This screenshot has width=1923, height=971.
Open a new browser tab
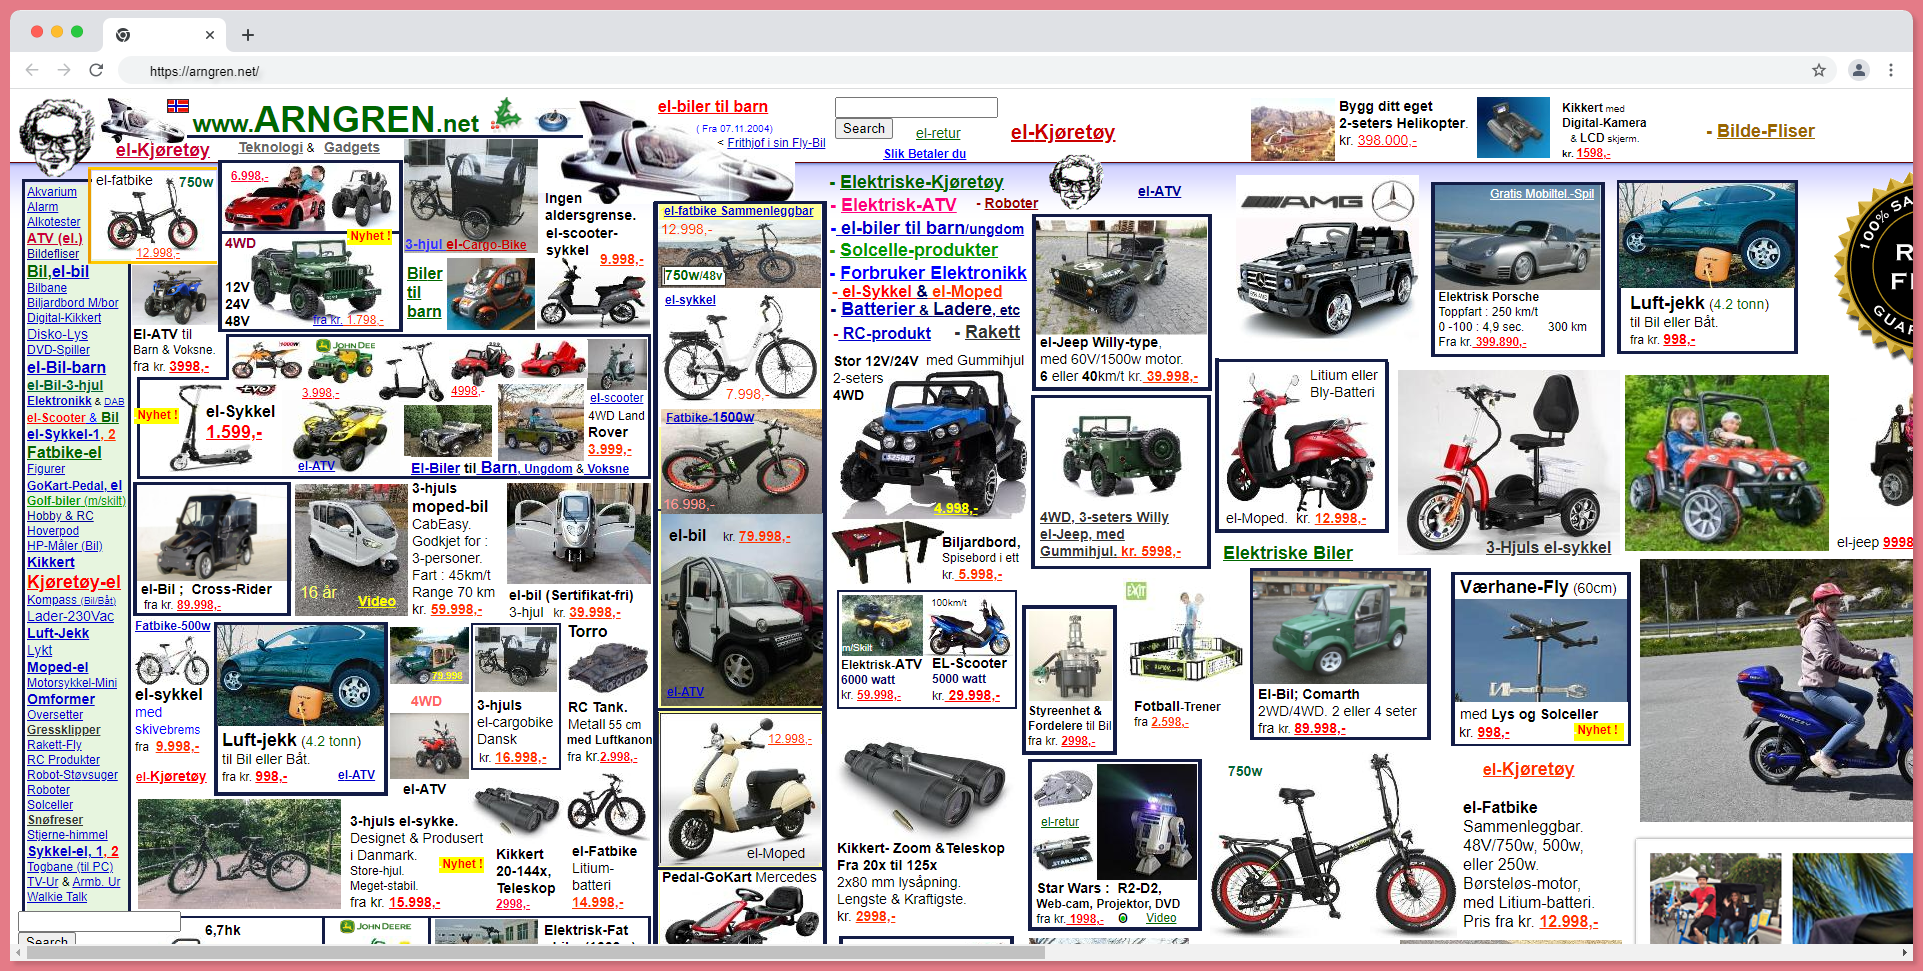(247, 34)
